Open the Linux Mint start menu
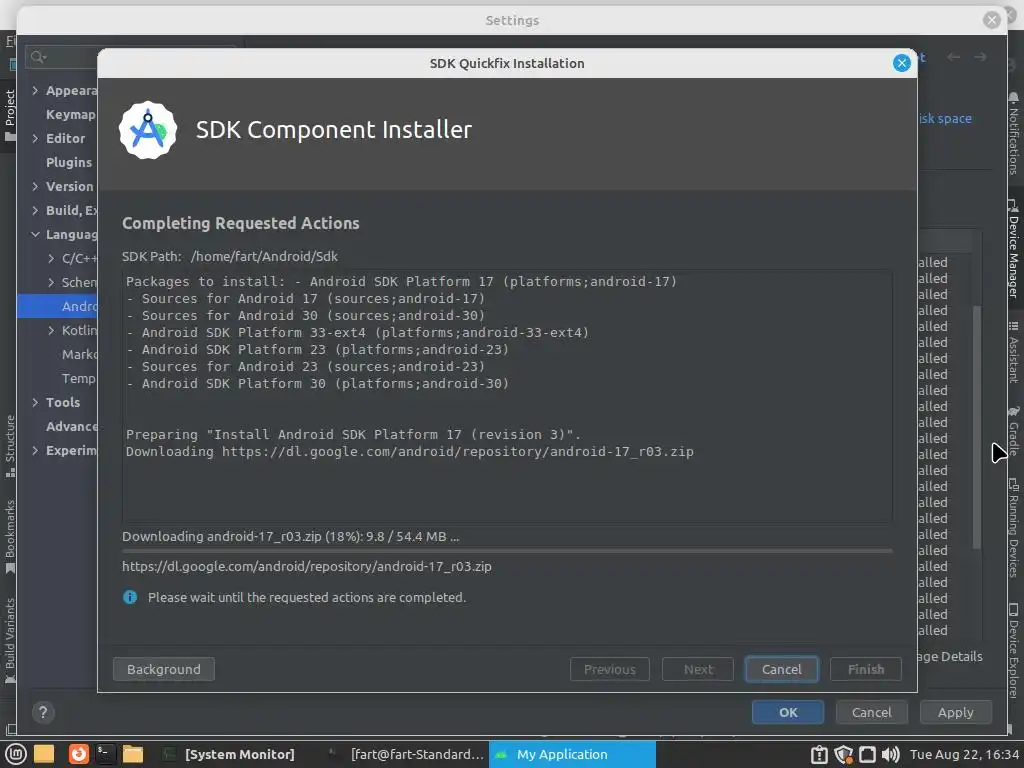The width and height of the screenshot is (1024, 768). (x=15, y=754)
